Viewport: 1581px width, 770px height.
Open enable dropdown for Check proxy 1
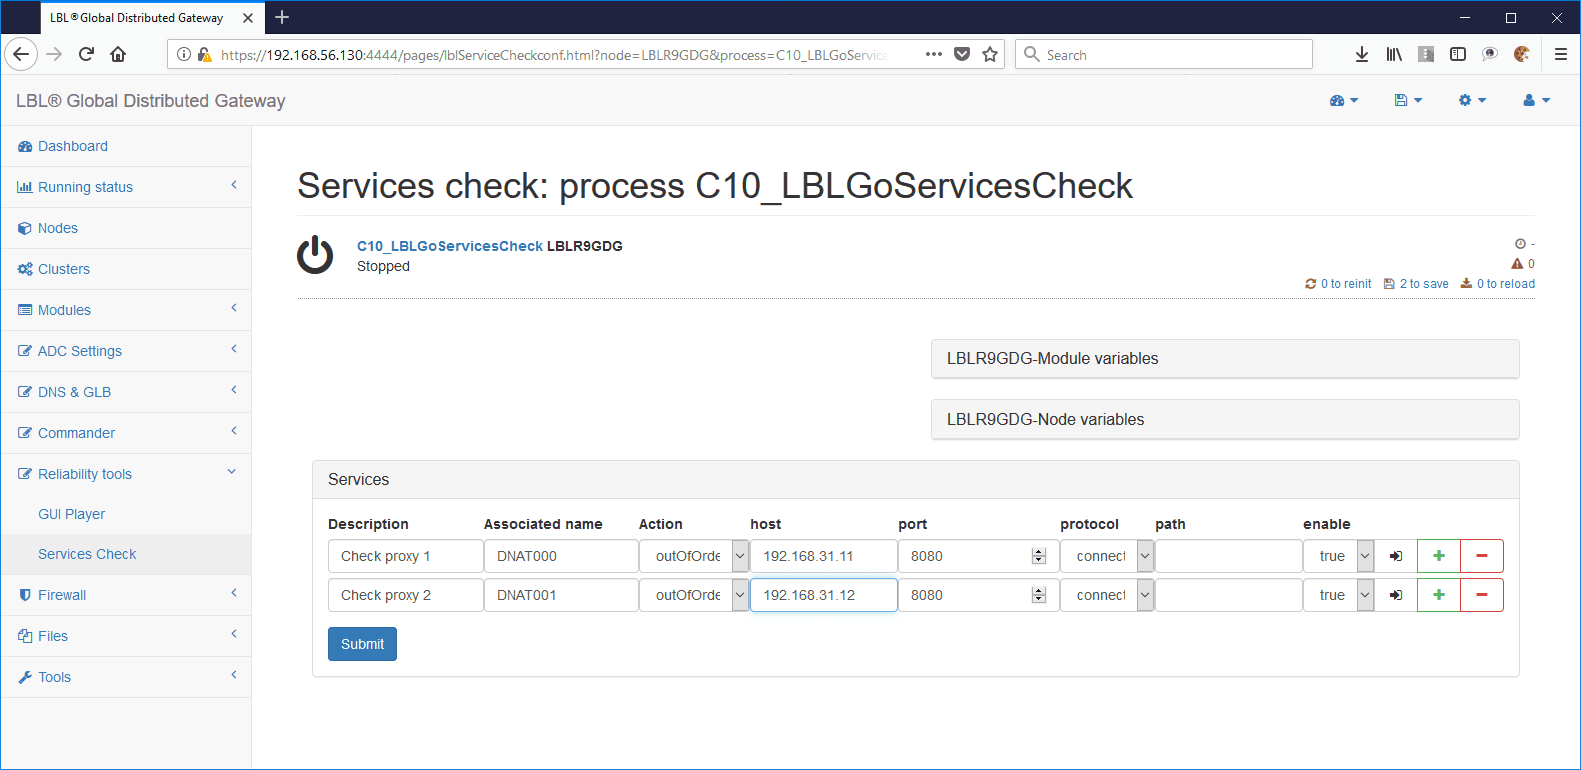[1365, 556]
